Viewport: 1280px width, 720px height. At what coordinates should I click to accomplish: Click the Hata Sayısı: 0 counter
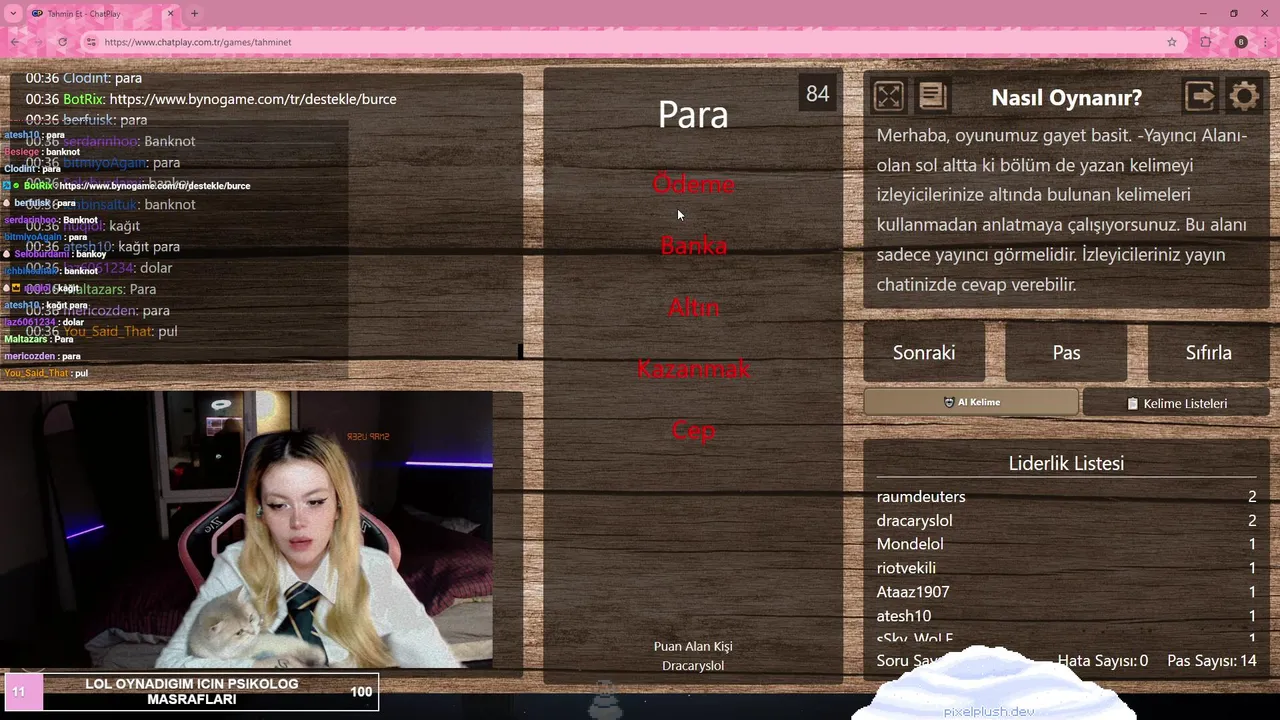[1102, 661]
